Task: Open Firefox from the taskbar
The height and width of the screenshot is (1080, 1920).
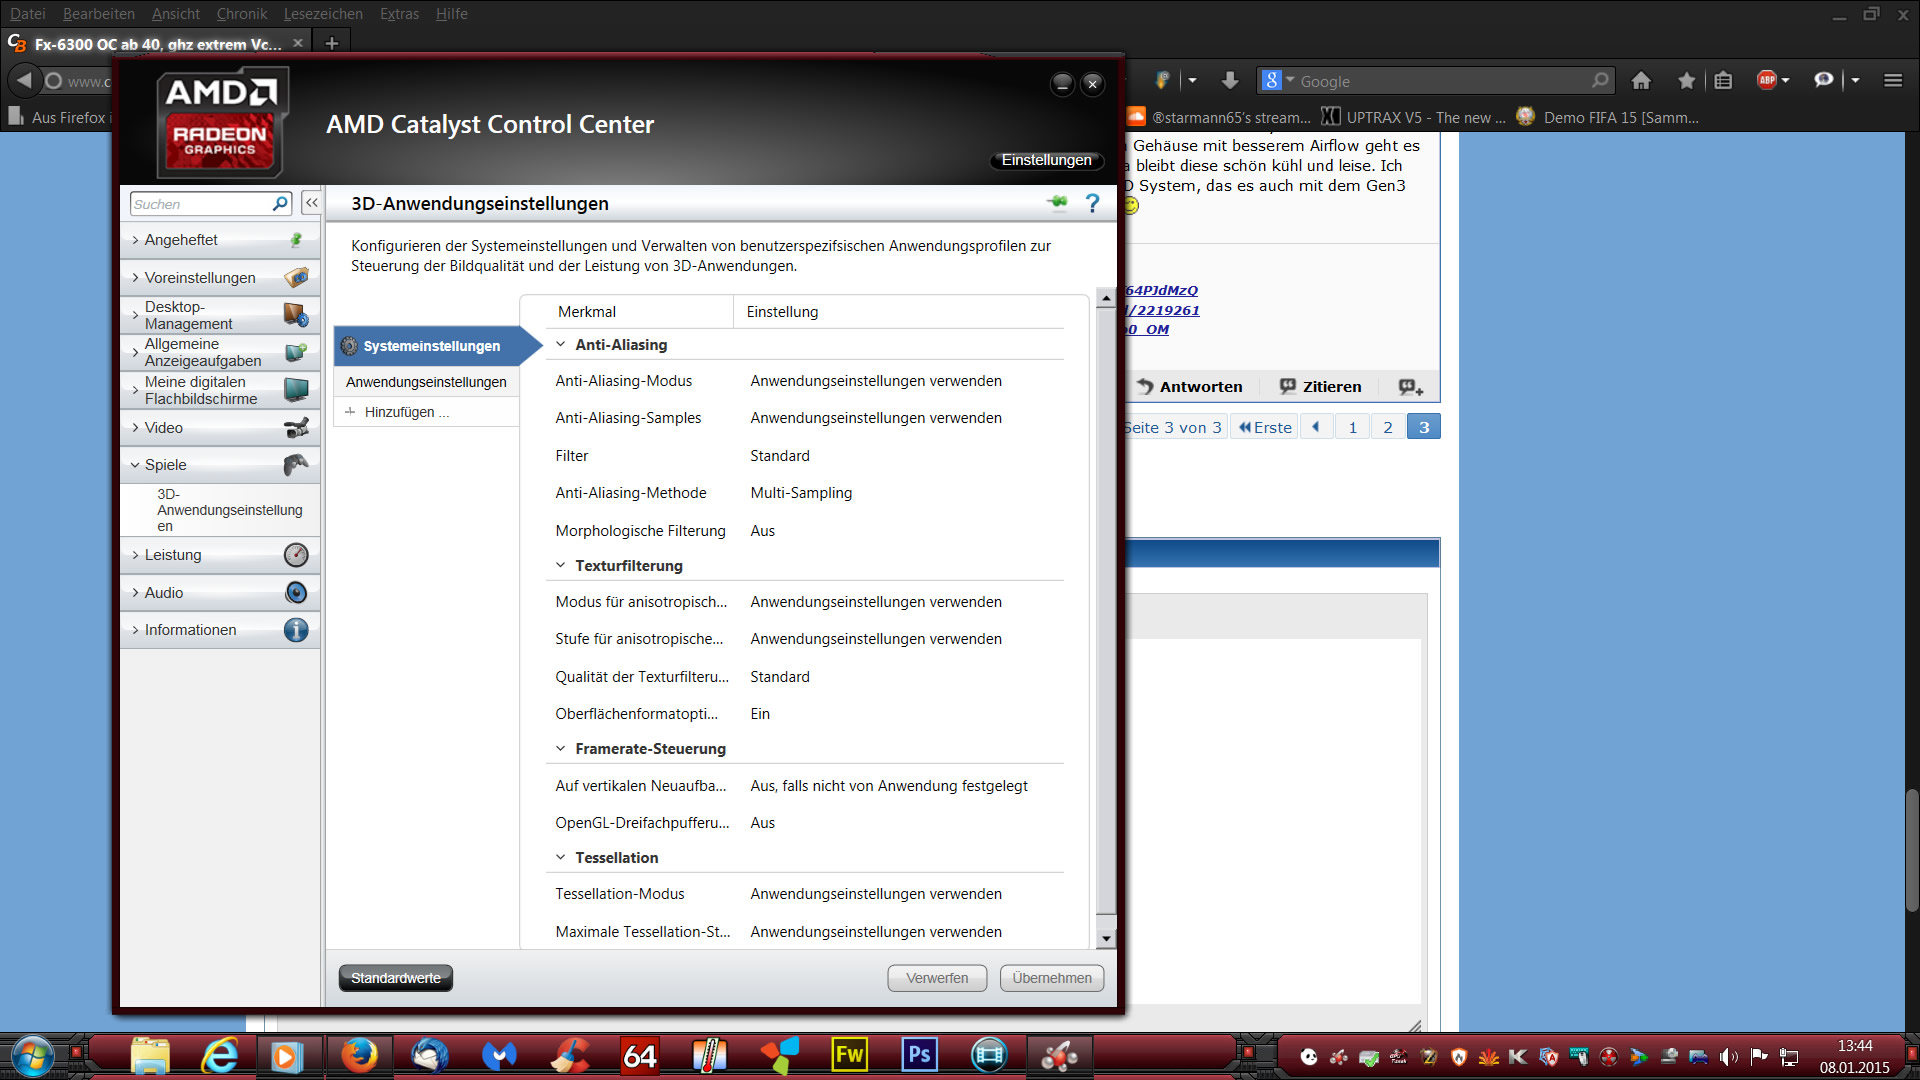Action: 360,1055
